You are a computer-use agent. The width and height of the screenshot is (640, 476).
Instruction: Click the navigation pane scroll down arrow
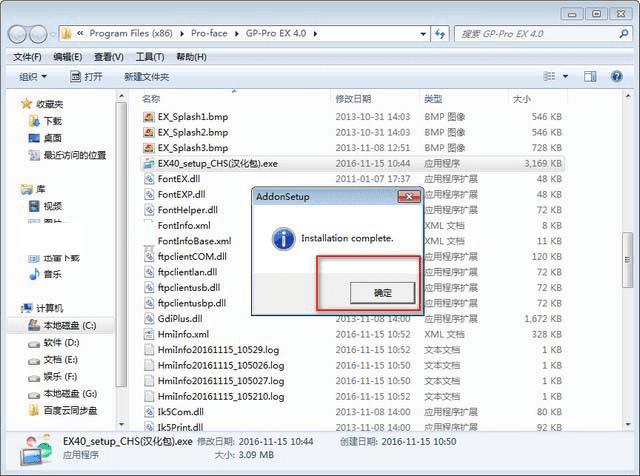[121, 425]
